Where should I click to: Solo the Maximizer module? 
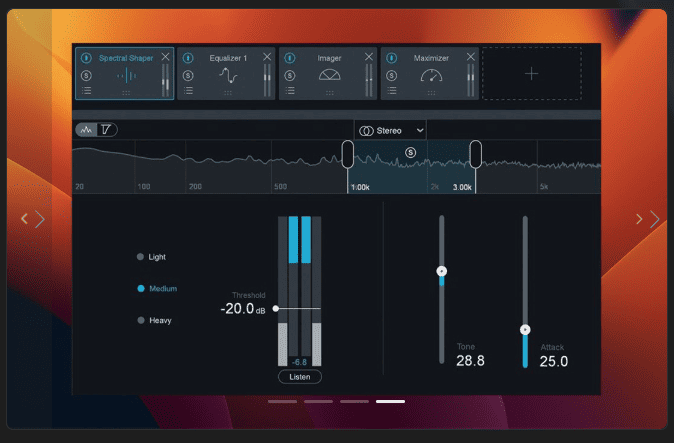pyautogui.click(x=391, y=76)
